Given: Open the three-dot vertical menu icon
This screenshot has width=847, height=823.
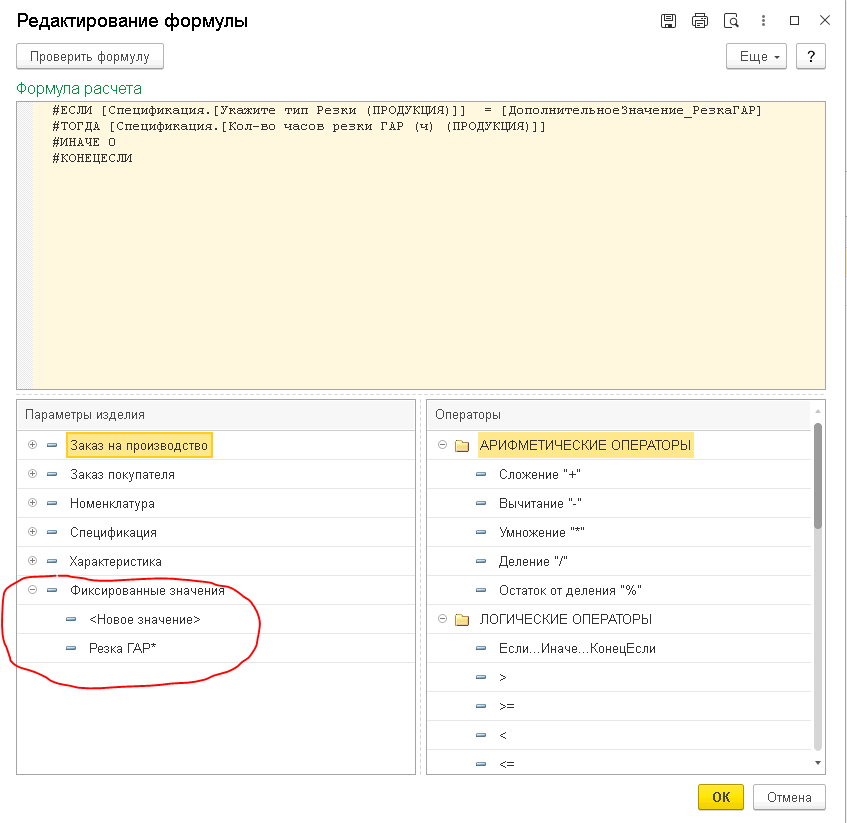Looking at the screenshot, I should (763, 21).
